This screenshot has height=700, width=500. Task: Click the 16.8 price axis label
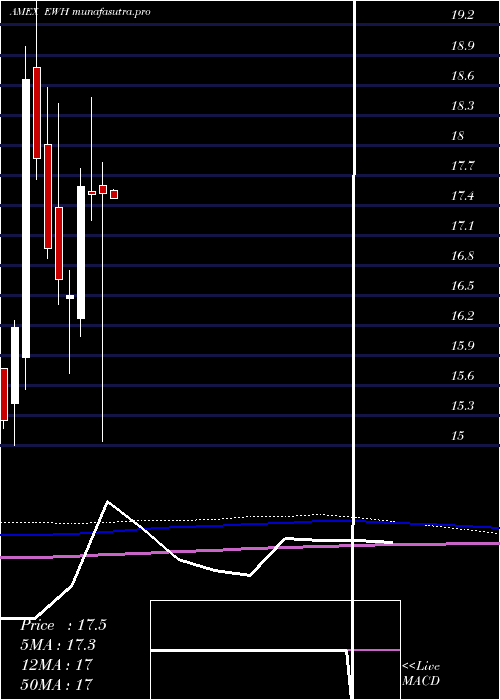point(462,256)
